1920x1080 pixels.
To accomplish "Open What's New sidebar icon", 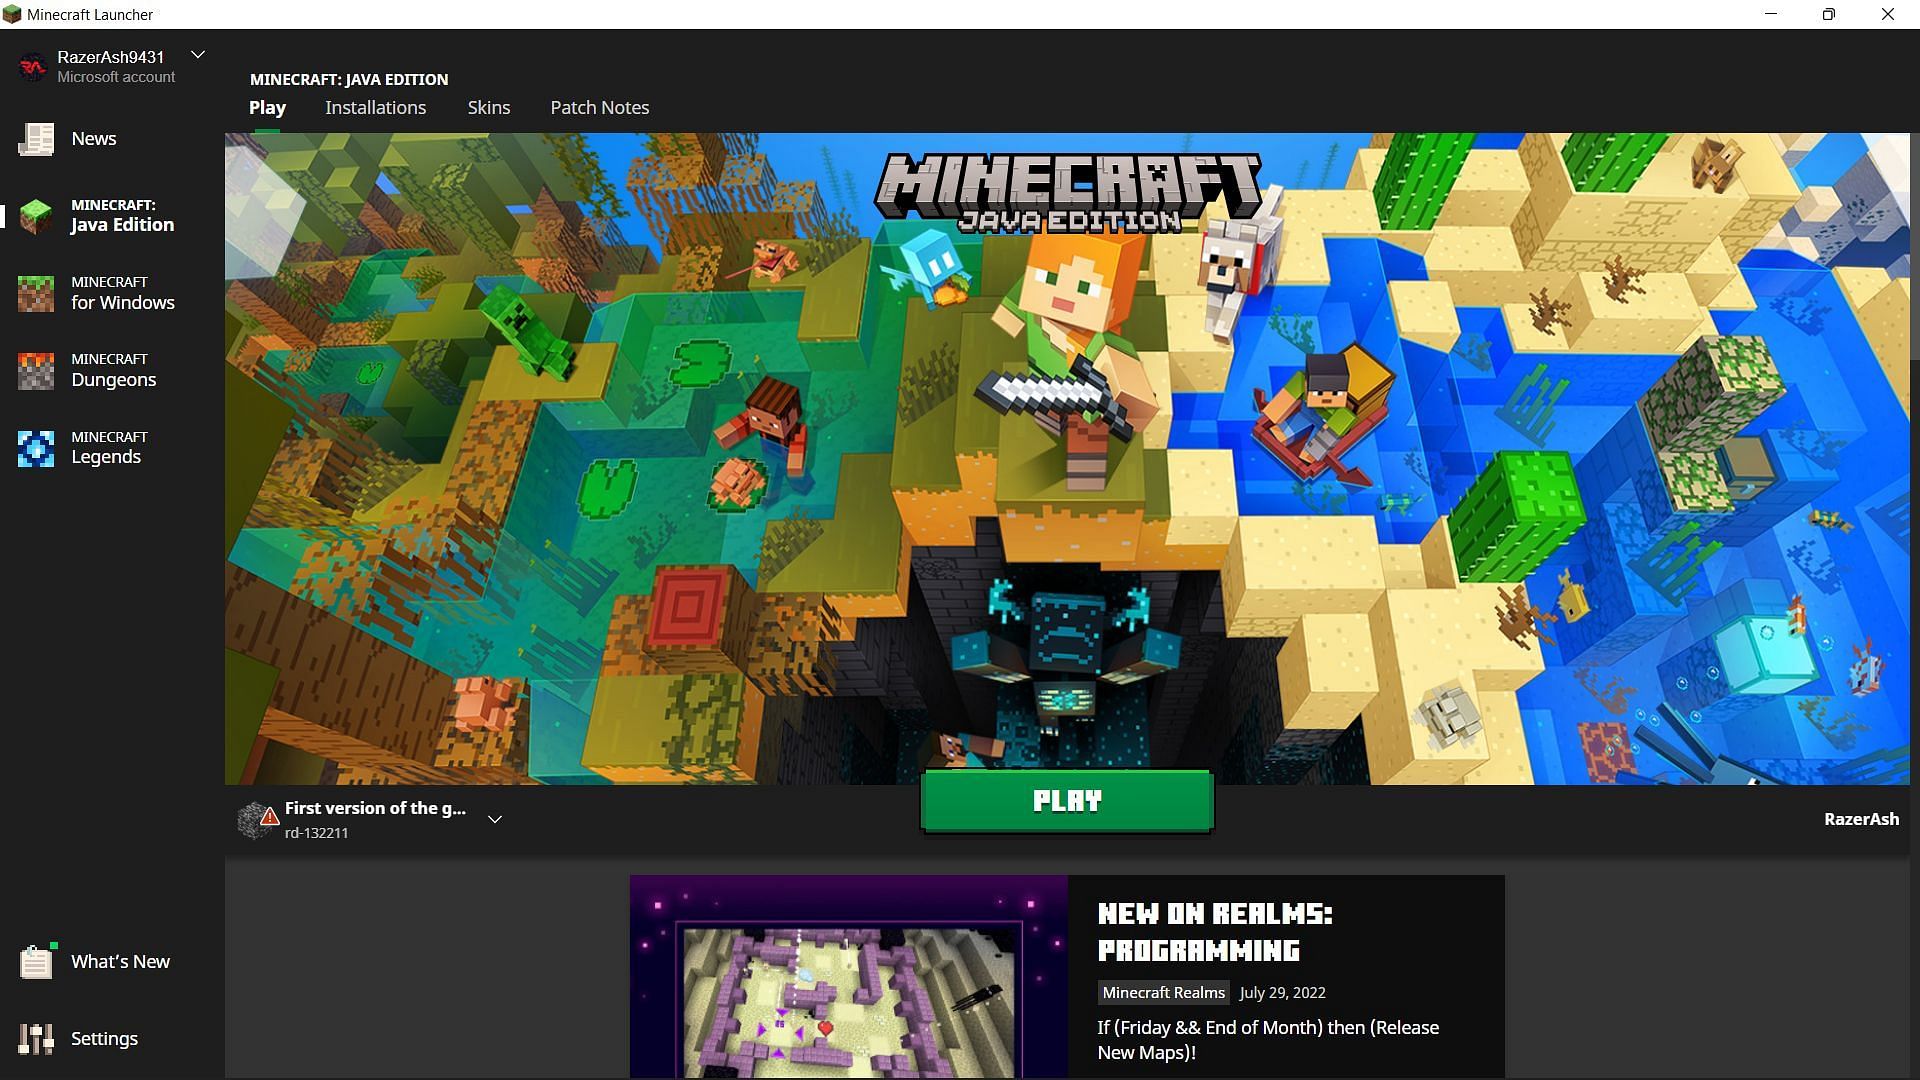I will tap(34, 960).
